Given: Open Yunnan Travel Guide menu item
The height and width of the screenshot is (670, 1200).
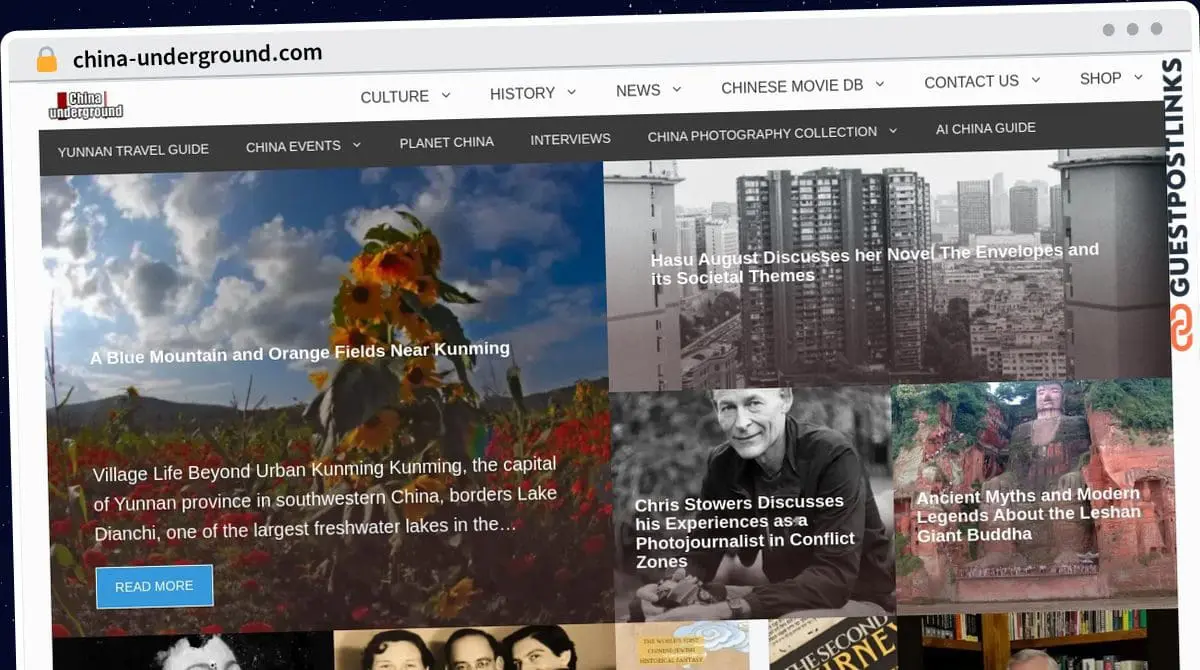Looking at the screenshot, I should [x=133, y=150].
